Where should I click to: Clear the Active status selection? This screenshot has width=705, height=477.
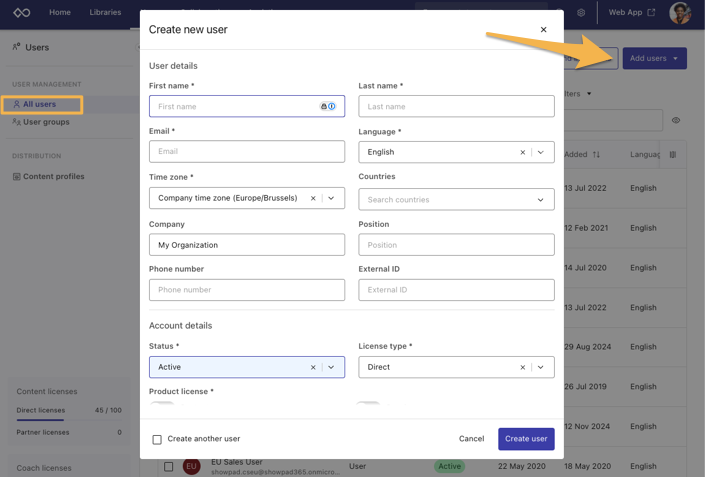point(313,367)
